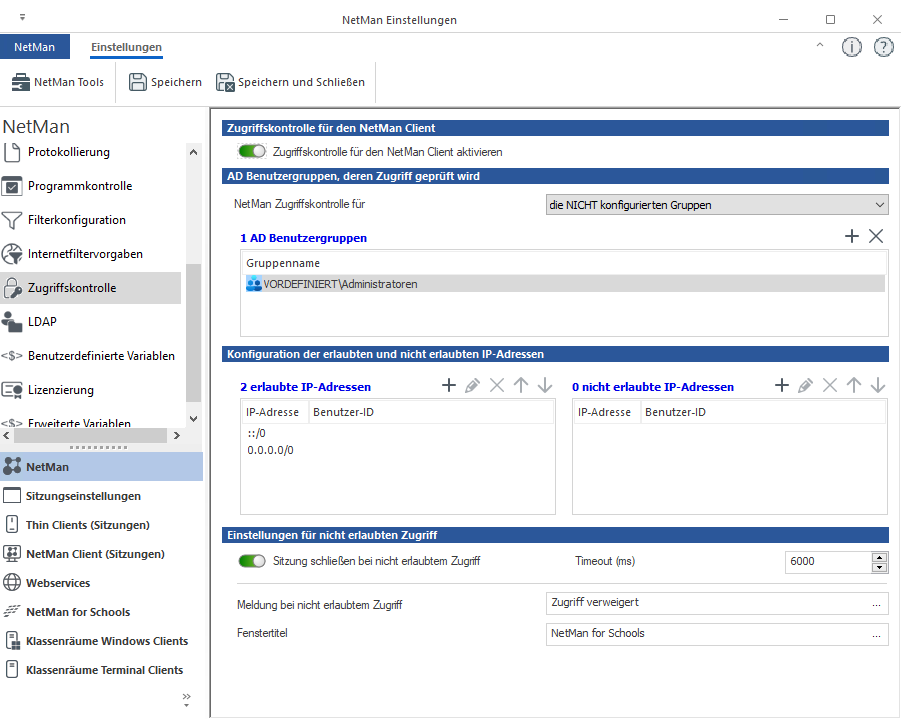Image resolution: width=907 pixels, height=726 pixels.
Task: Expand the sidebar overflow chevron at bottom
Action: (186, 697)
